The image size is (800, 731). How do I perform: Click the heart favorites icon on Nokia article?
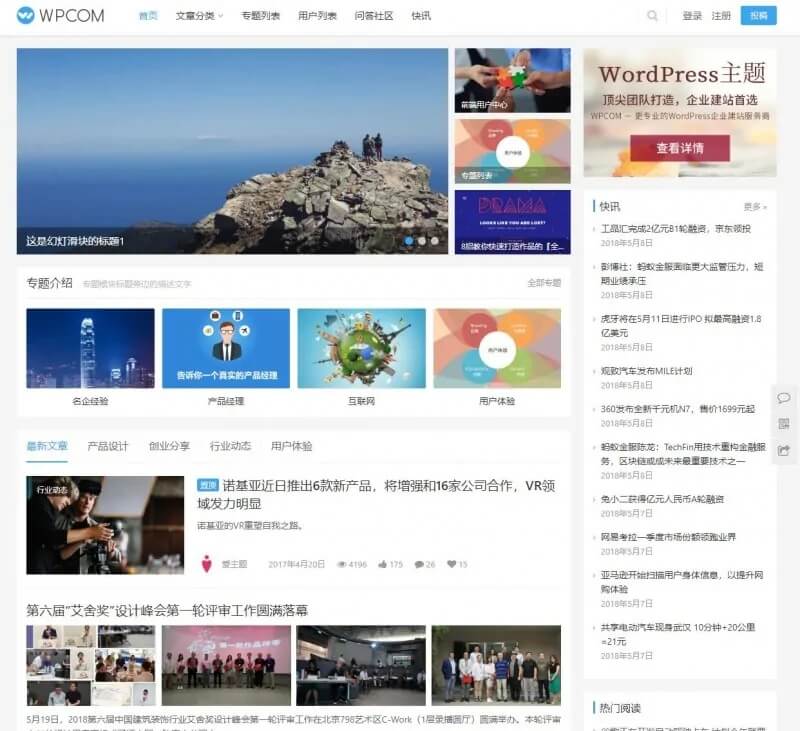tap(451, 565)
